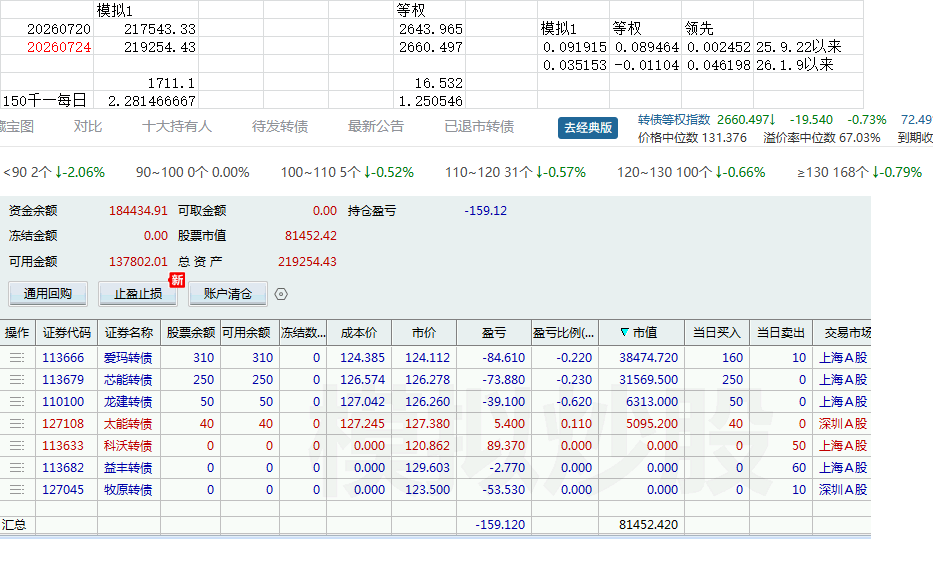Click the 科沃转债 name cell
The width and height of the screenshot is (941, 582).
tap(128, 446)
